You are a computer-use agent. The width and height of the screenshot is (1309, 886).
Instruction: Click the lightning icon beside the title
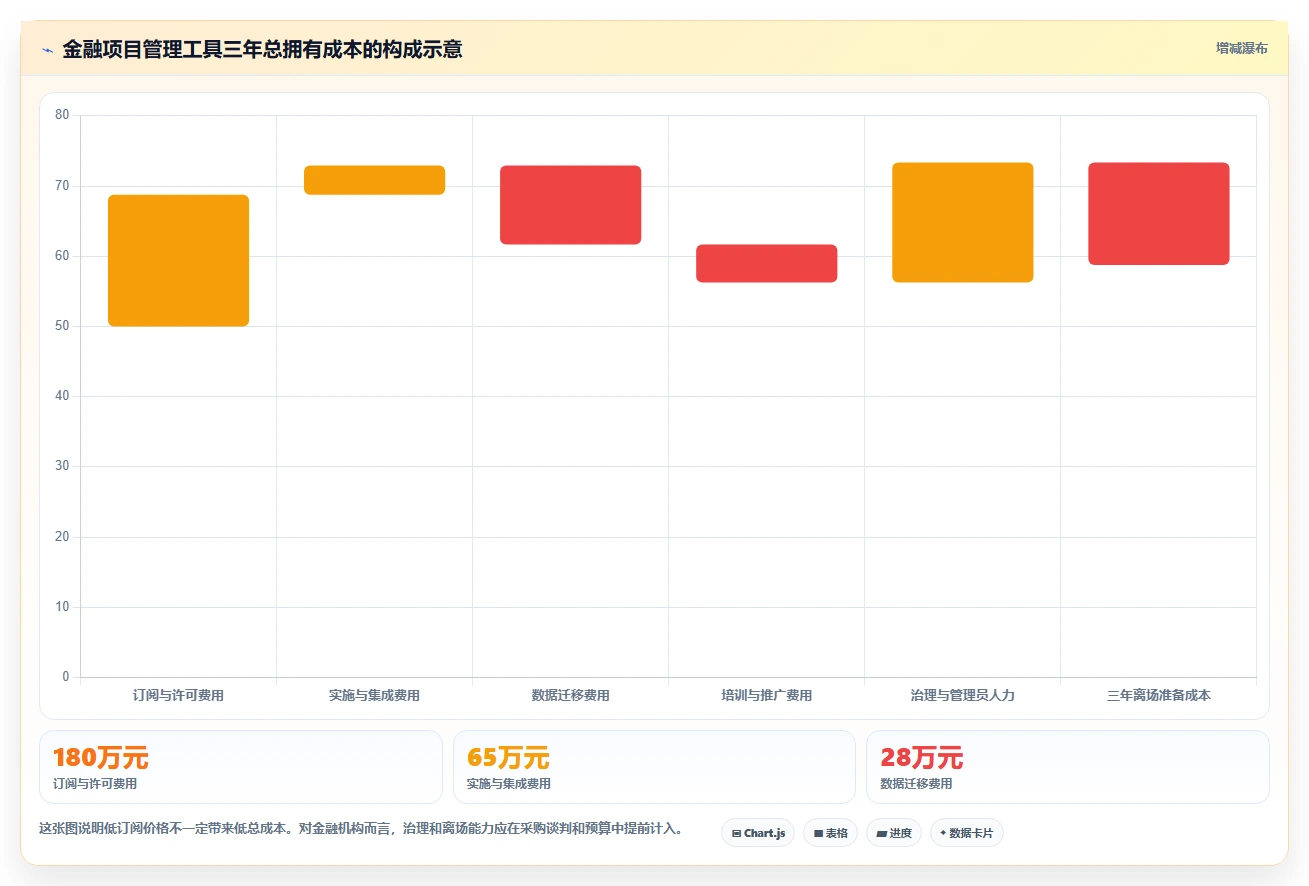click(x=48, y=50)
